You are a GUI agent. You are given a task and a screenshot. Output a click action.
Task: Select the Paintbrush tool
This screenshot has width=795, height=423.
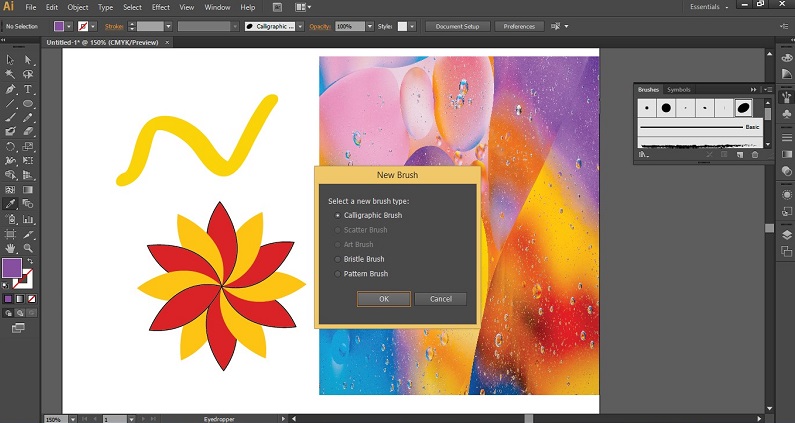coord(10,118)
